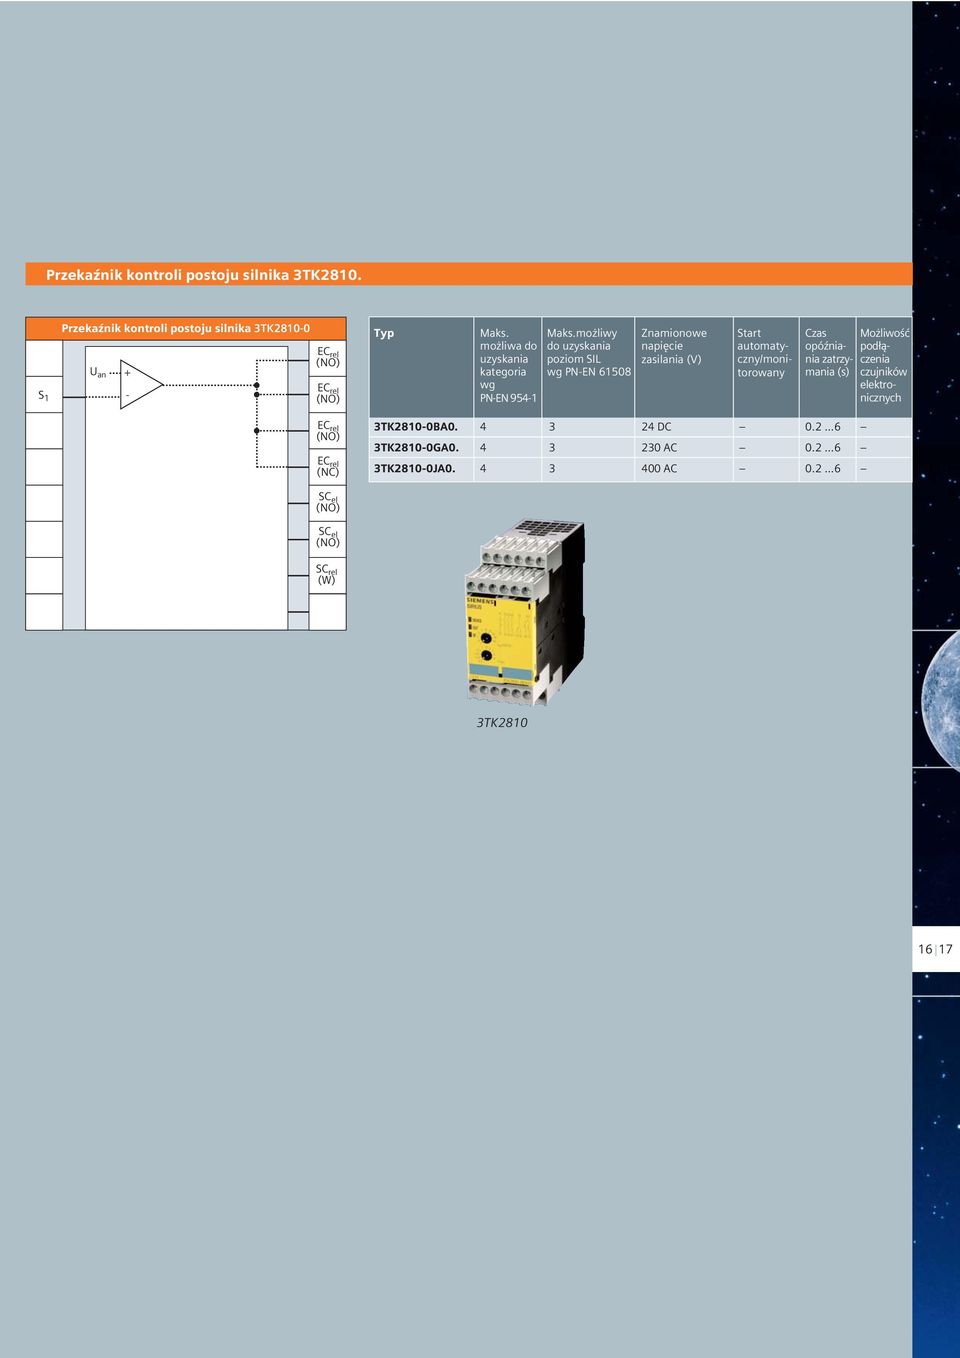Select diagram title "Przekaźnik kontroli postoju silnika 3TK2810-0"

[186, 328]
